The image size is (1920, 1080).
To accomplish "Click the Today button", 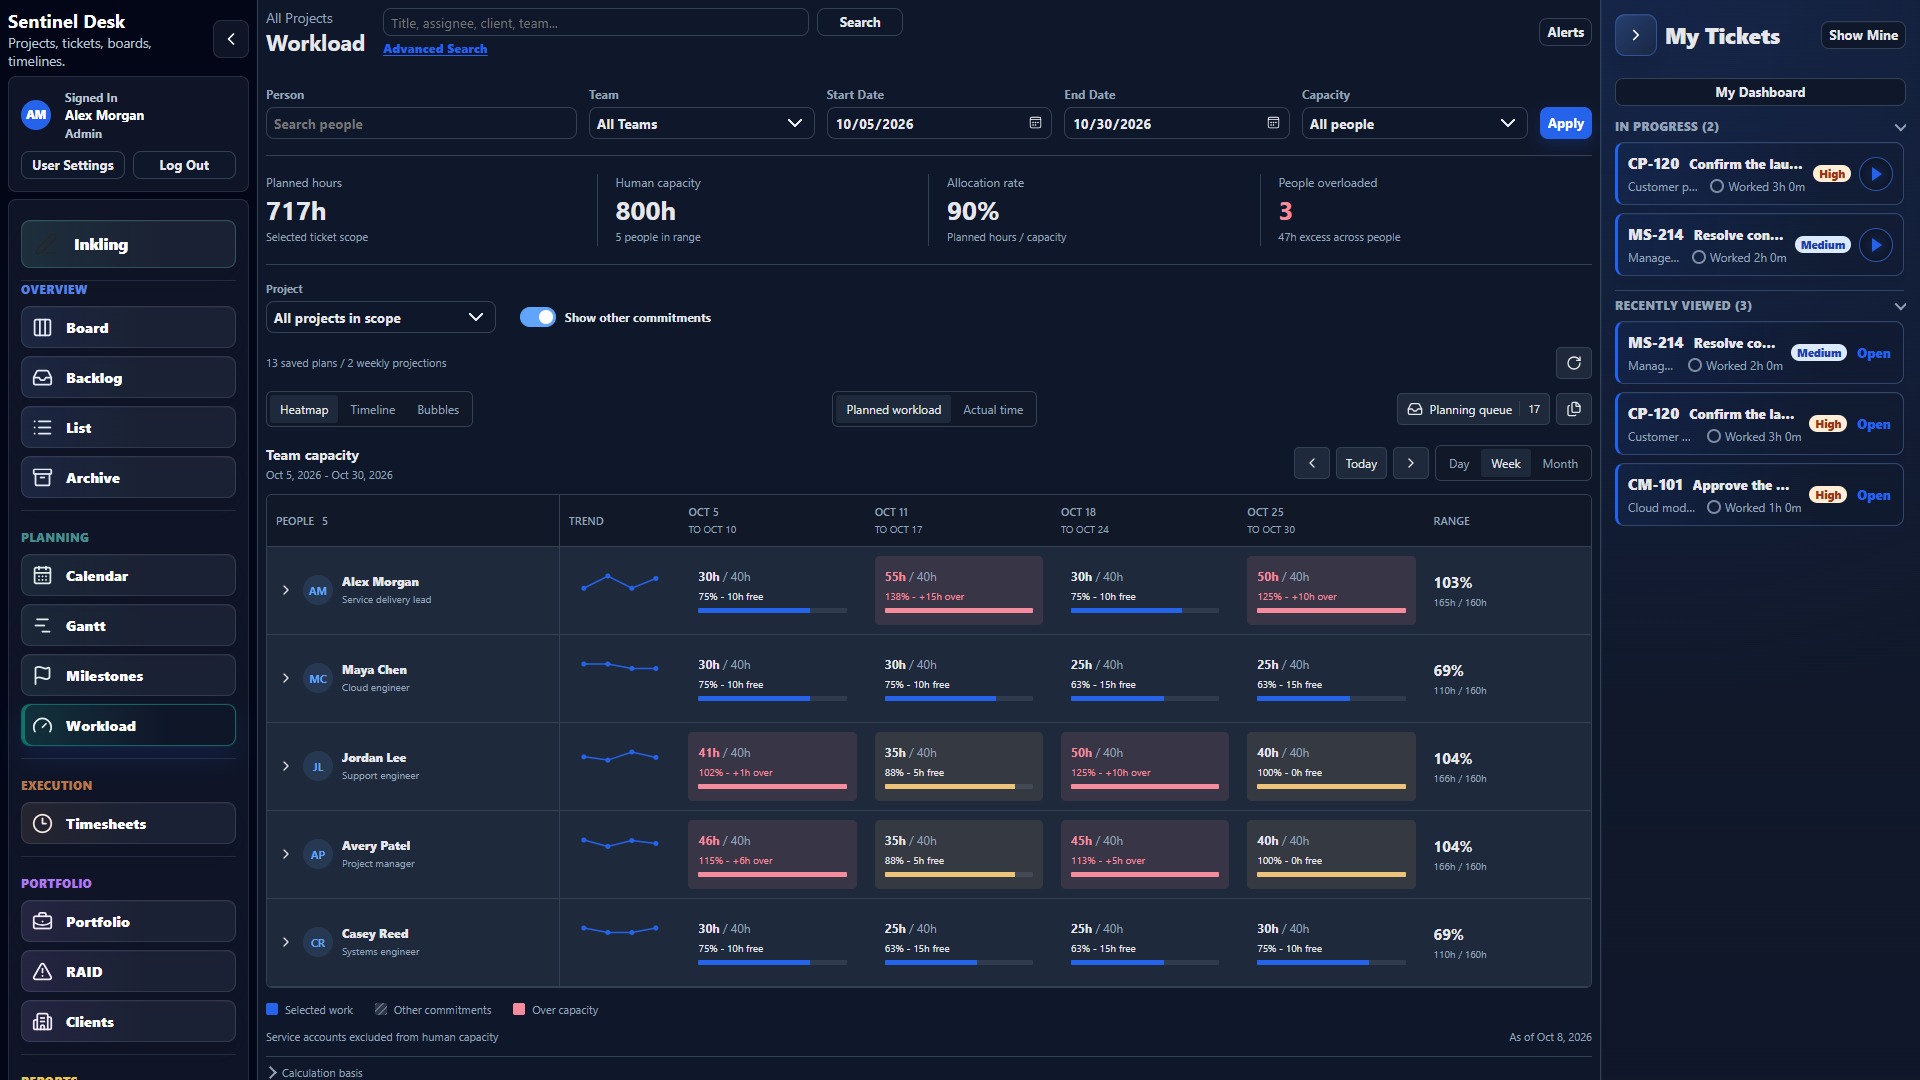I will pyautogui.click(x=1361, y=463).
